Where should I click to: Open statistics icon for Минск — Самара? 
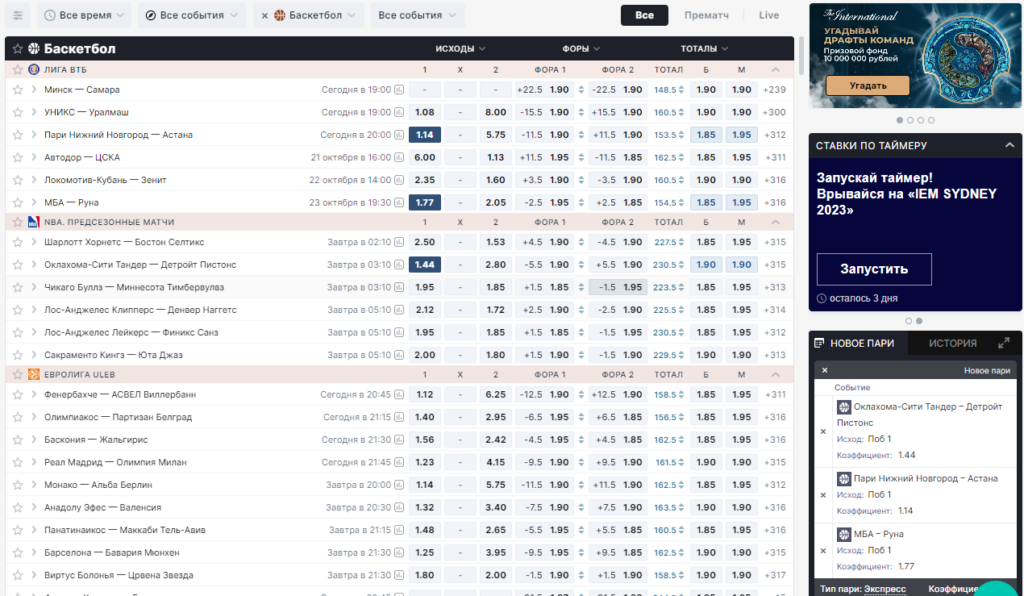399,90
